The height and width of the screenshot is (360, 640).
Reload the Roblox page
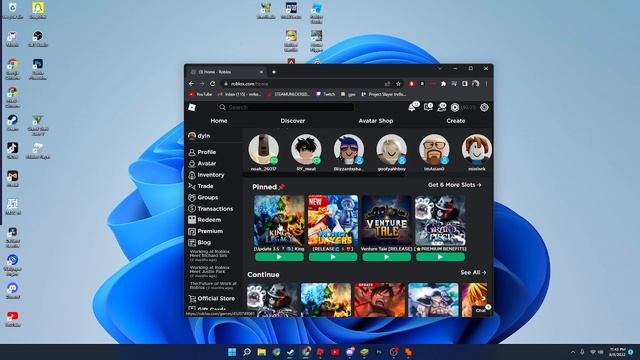click(x=213, y=84)
